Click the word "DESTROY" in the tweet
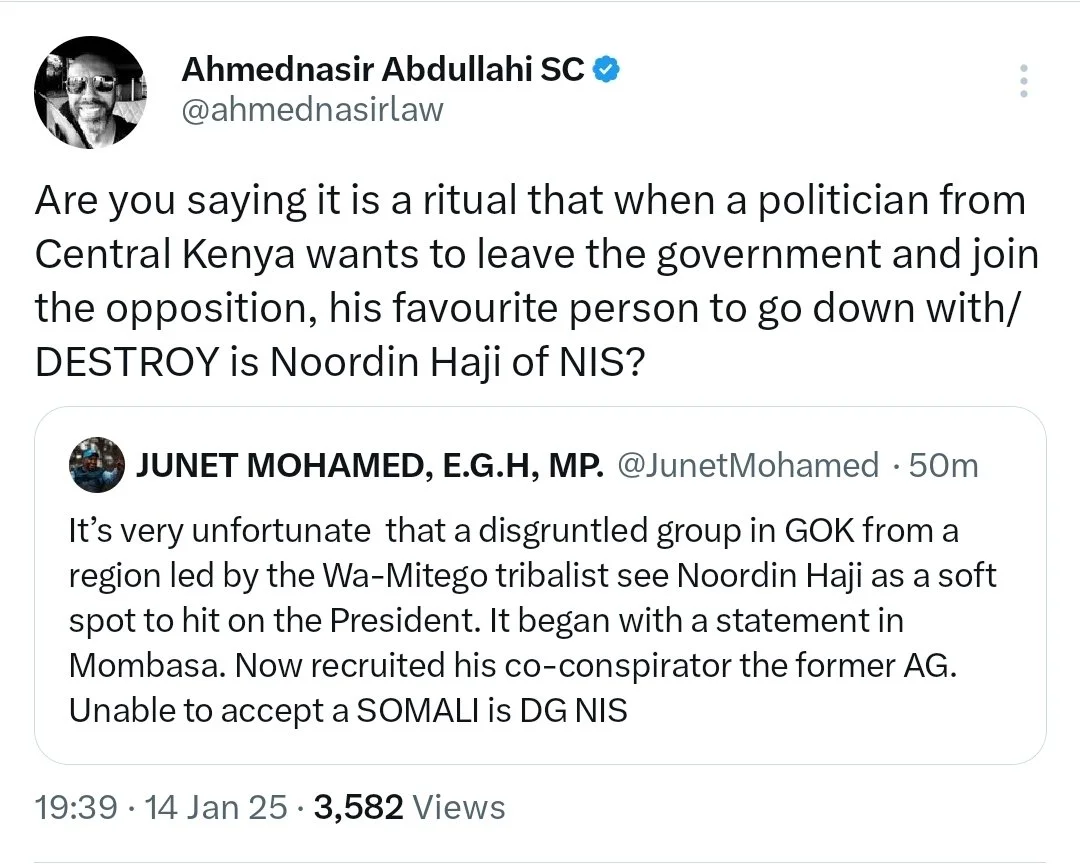 coord(125,362)
